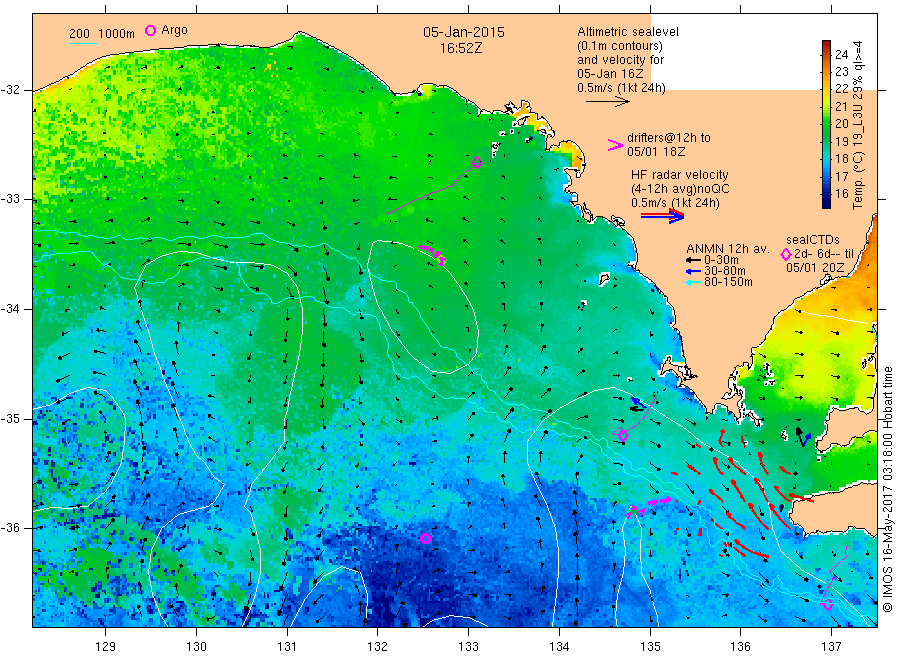This screenshot has height=660, width=900.
Task: Click the date label 05-Jan-2015
Action: pyautogui.click(x=464, y=33)
